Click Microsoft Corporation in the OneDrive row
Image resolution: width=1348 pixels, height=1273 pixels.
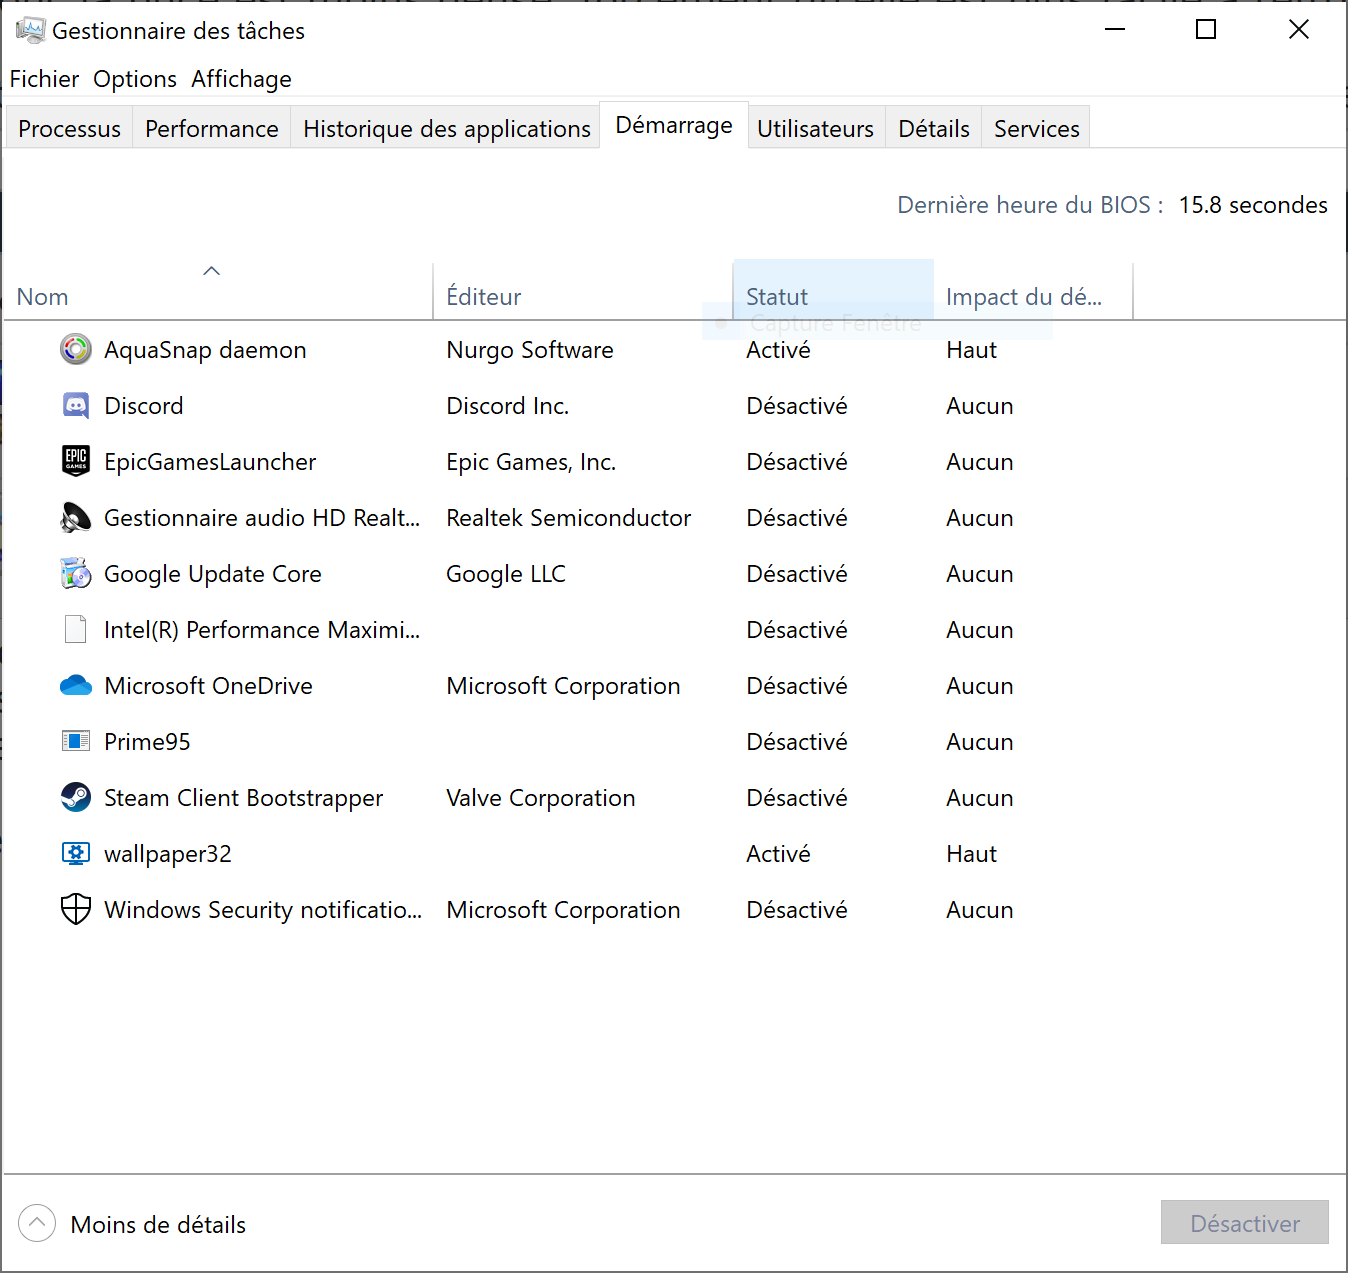pyautogui.click(x=563, y=686)
